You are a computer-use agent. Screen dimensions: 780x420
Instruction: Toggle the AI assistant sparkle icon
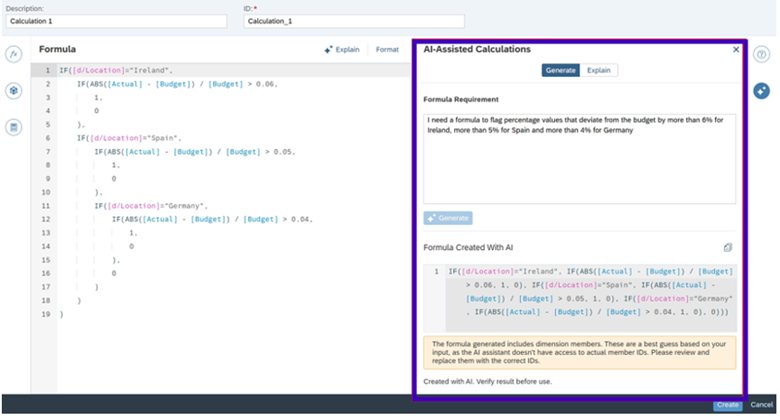(761, 91)
